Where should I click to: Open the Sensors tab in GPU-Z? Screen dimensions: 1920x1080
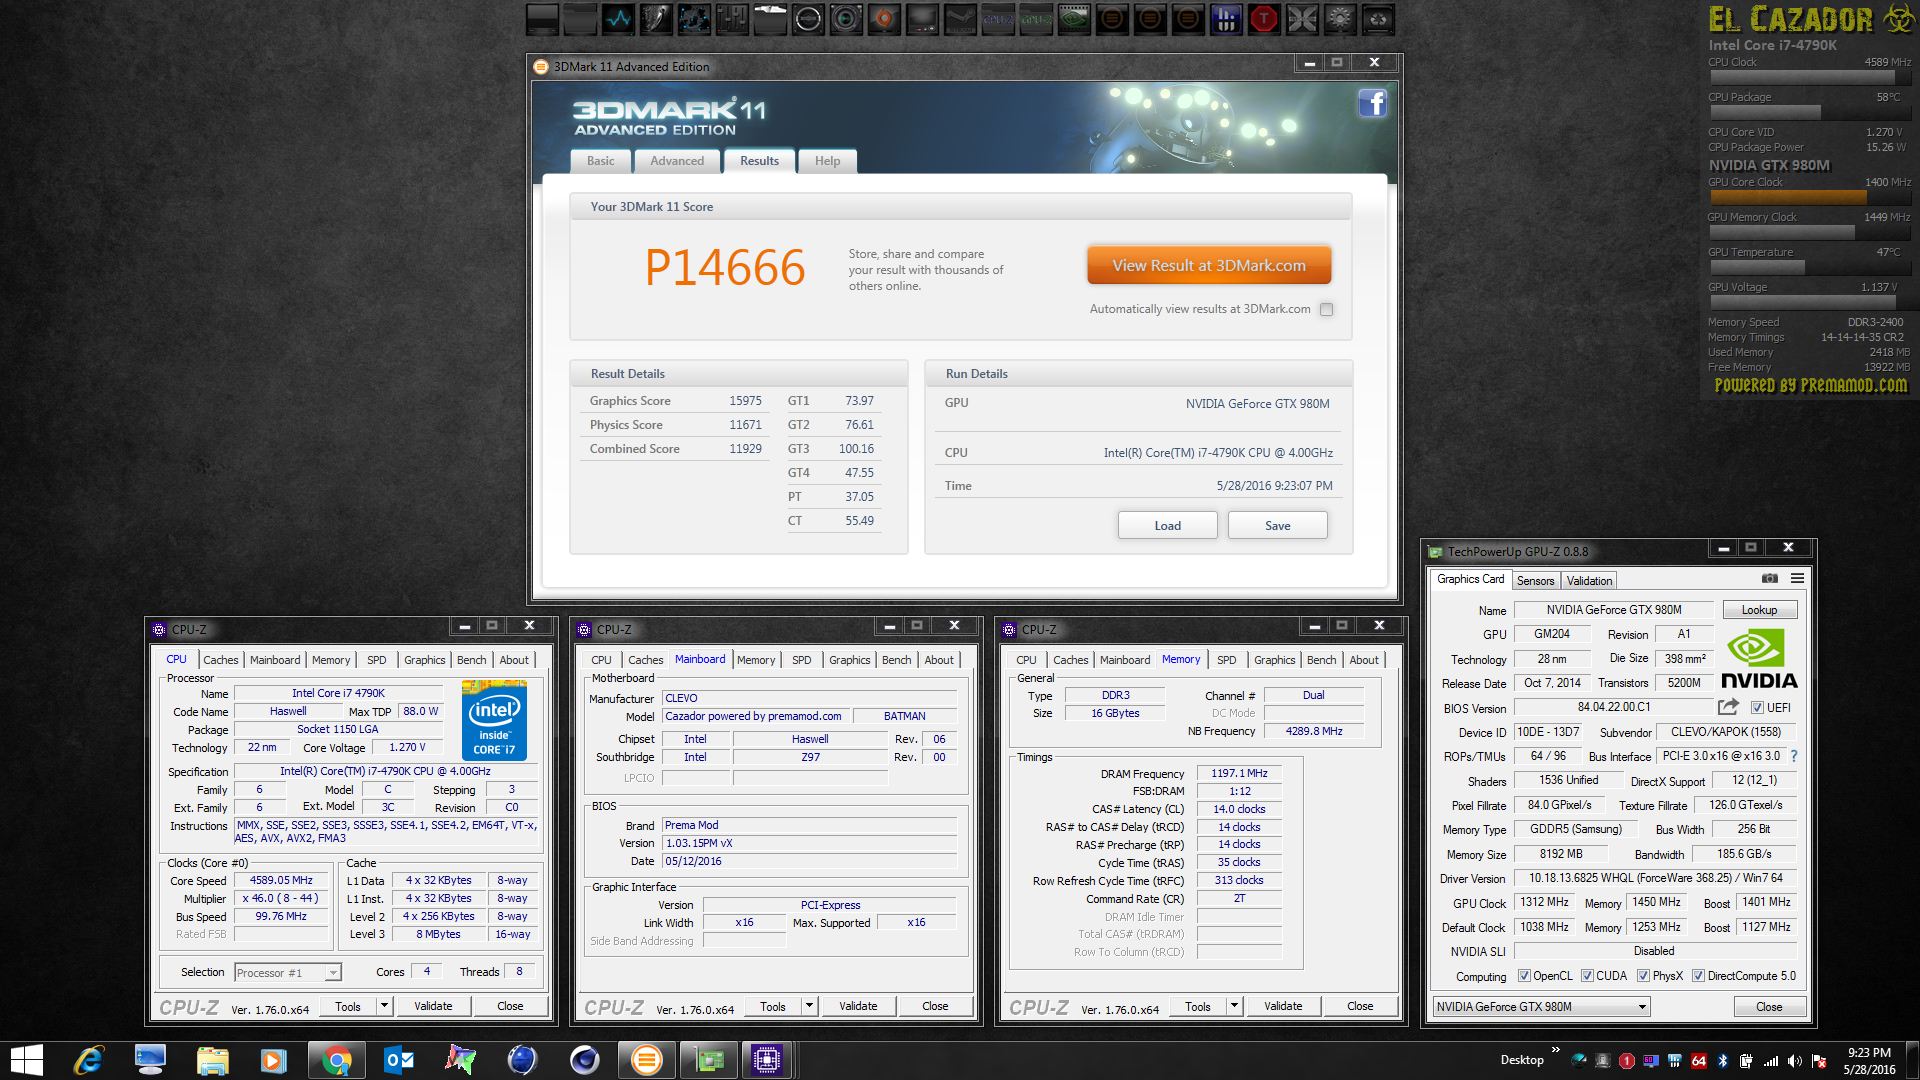click(x=1535, y=581)
